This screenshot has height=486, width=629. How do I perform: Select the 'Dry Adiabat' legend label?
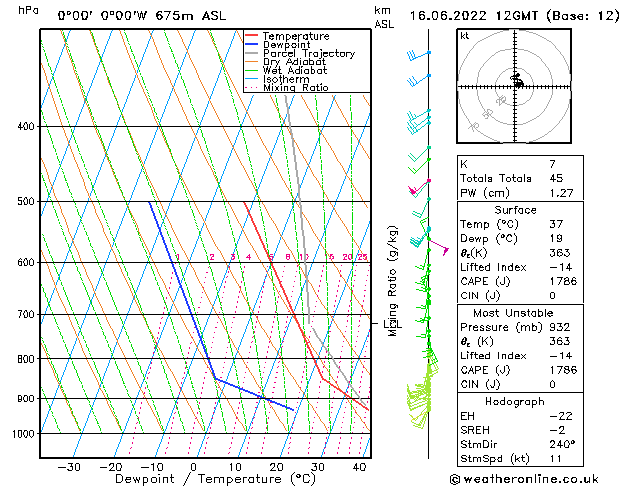pyautogui.click(x=294, y=62)
